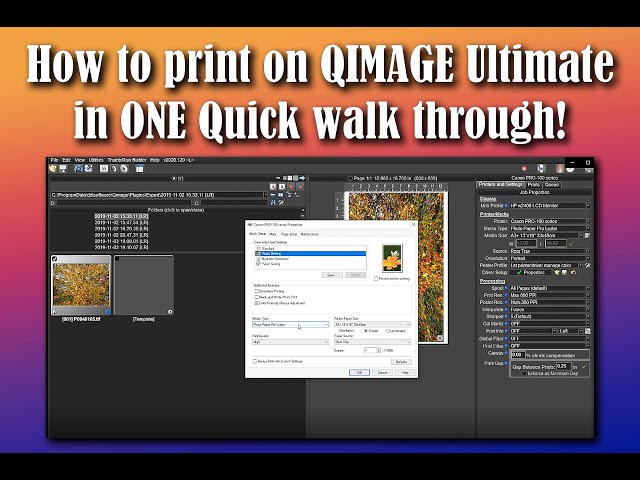Open Printer Paper Size dropdown in dialog
The width and height of the screenshot is (640, 480).
(372, 324)
